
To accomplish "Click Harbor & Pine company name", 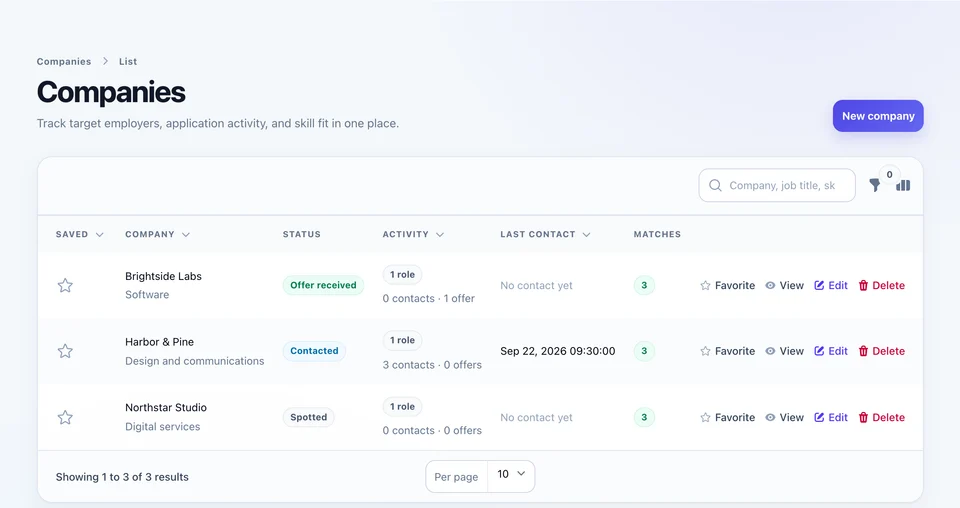I will [x=159, y=342].
